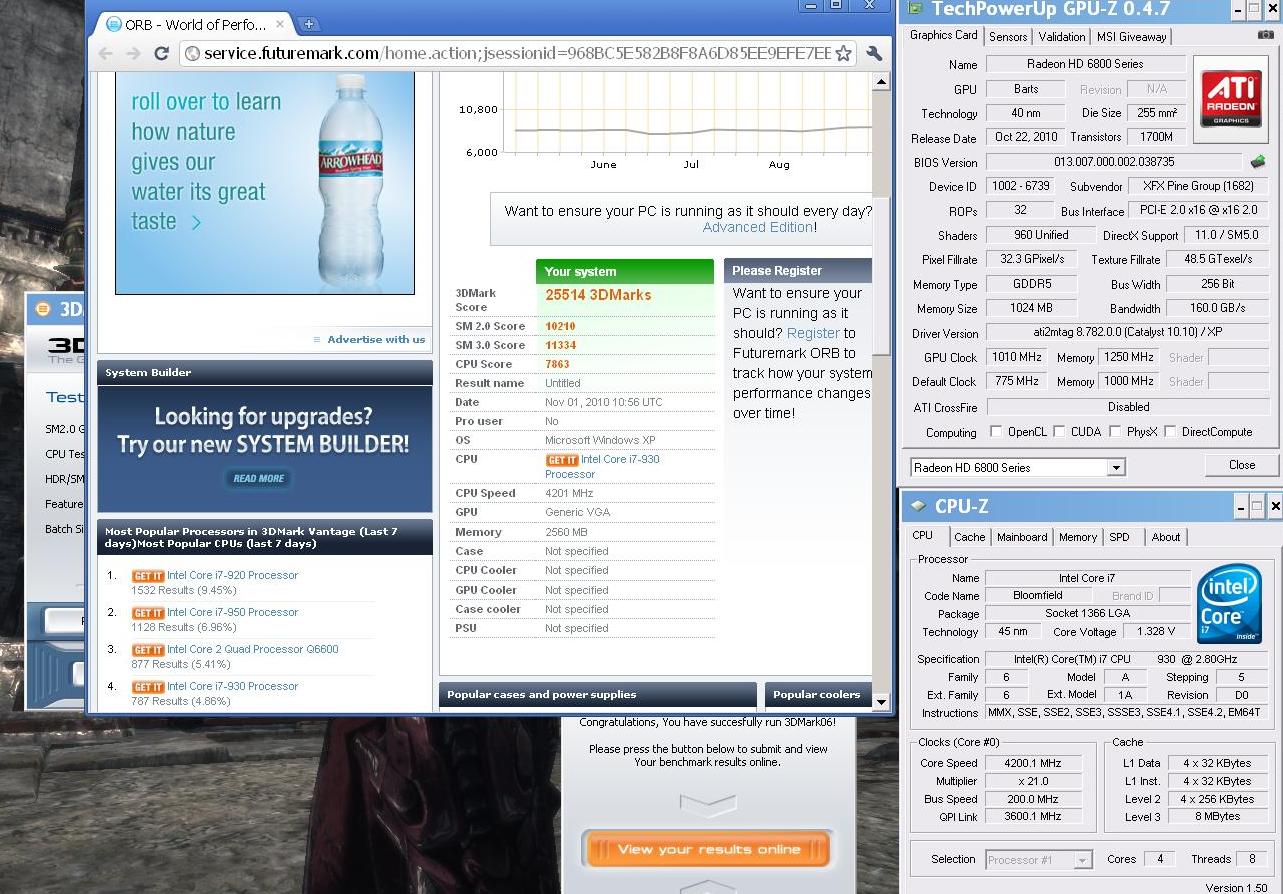
Task: Open the Validation tab in GPU-Z
Action: (x=1062, y=37)
